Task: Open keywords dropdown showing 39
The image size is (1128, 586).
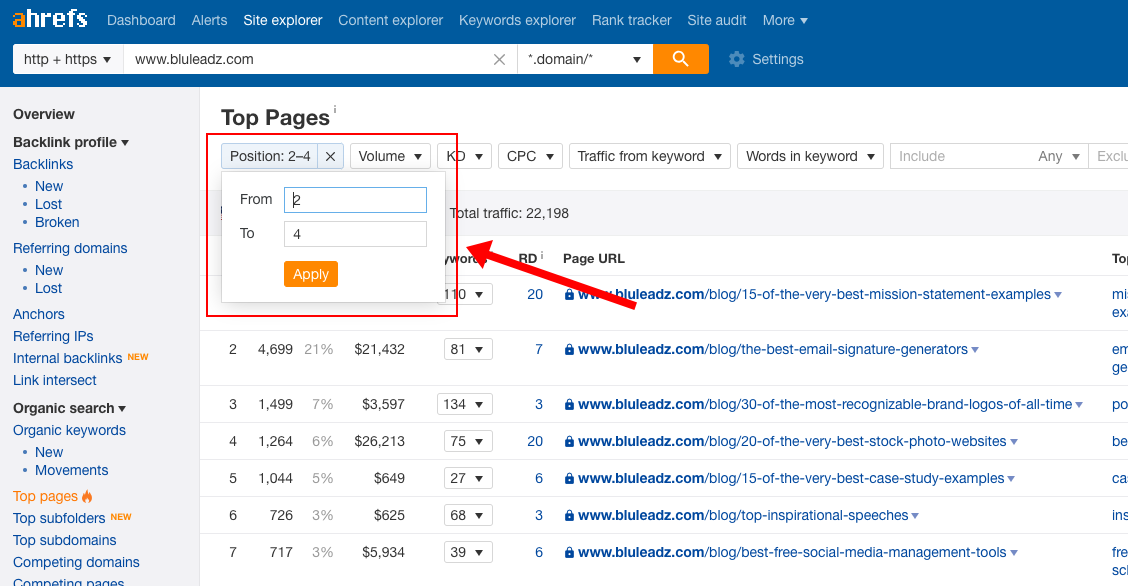Action: tap(468, 552)
